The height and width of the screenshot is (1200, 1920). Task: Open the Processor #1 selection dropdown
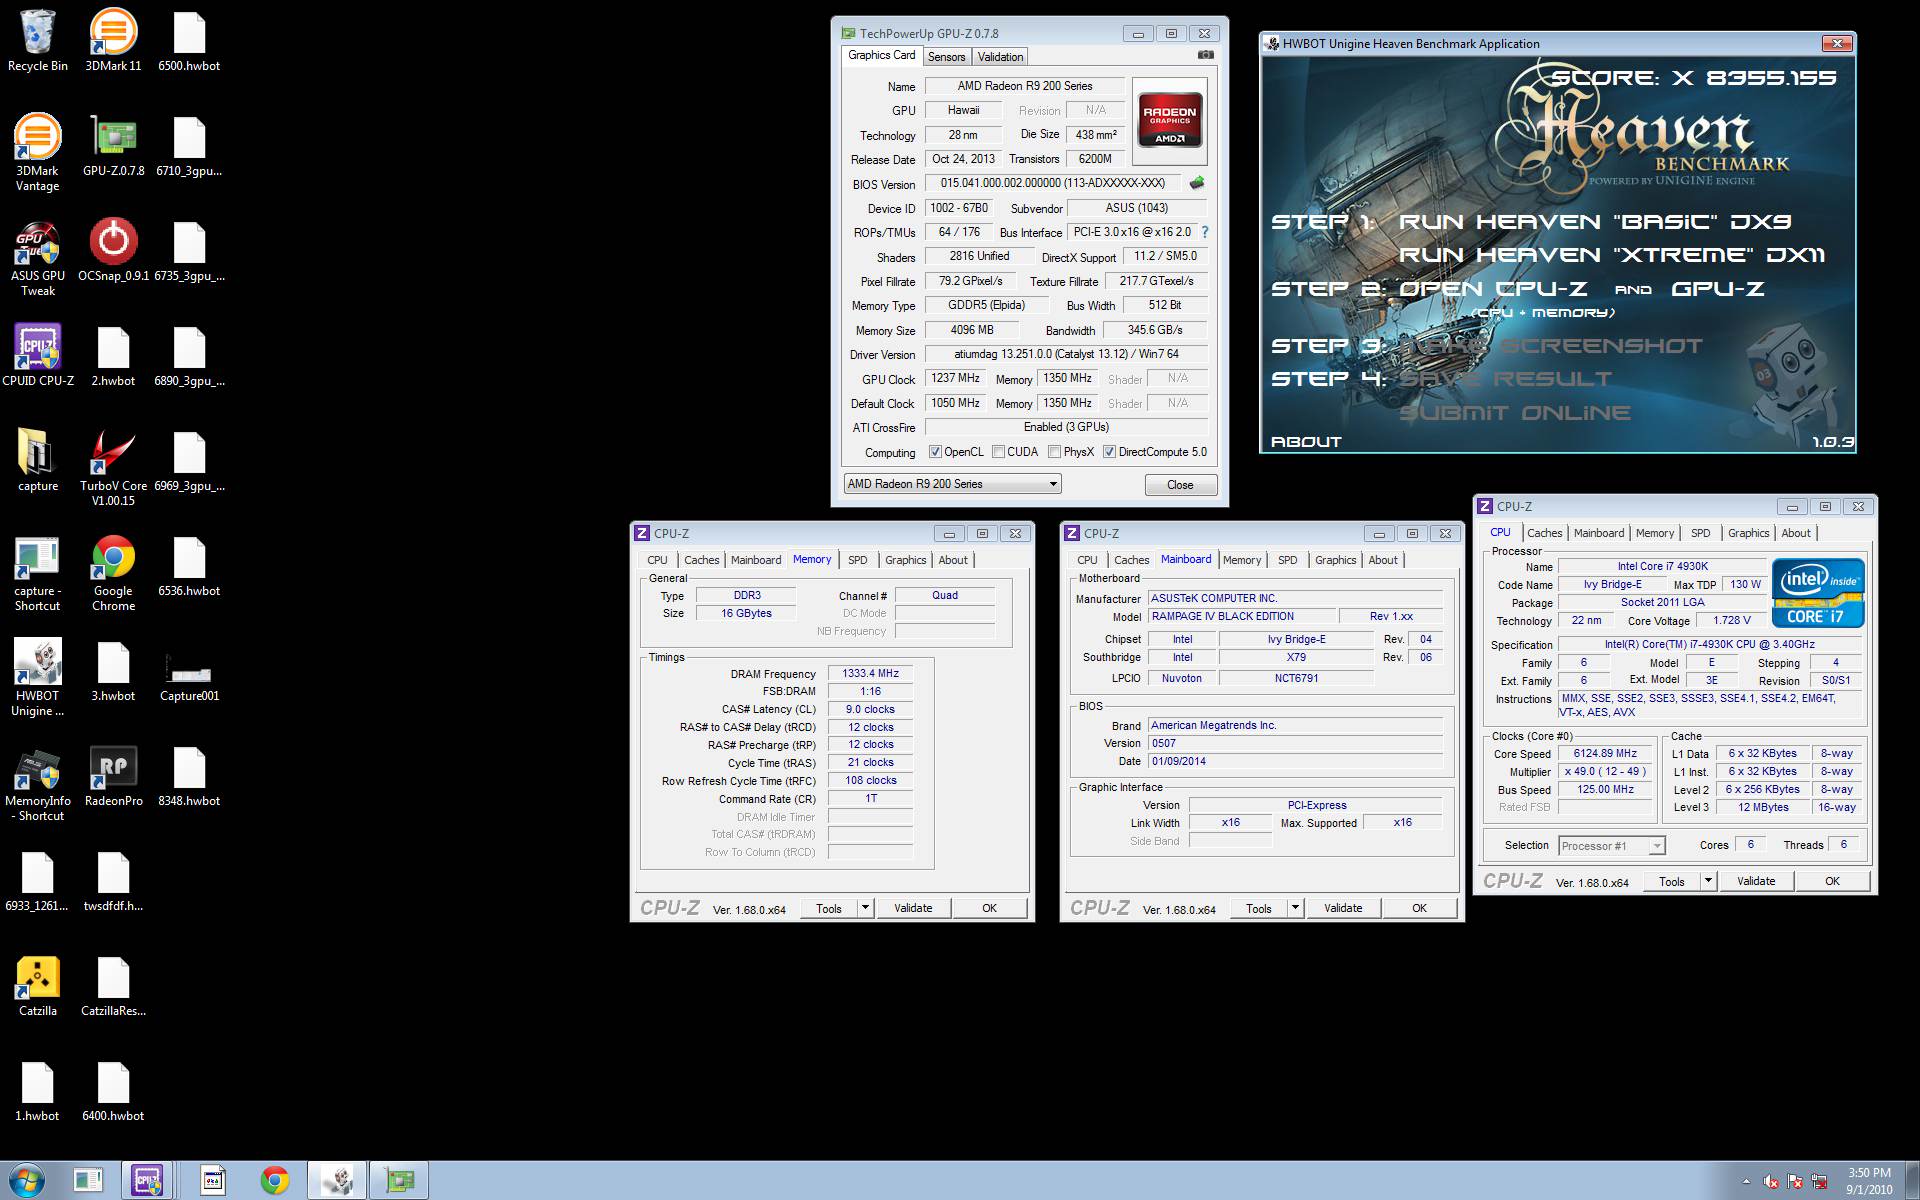tap(1611, 846)
